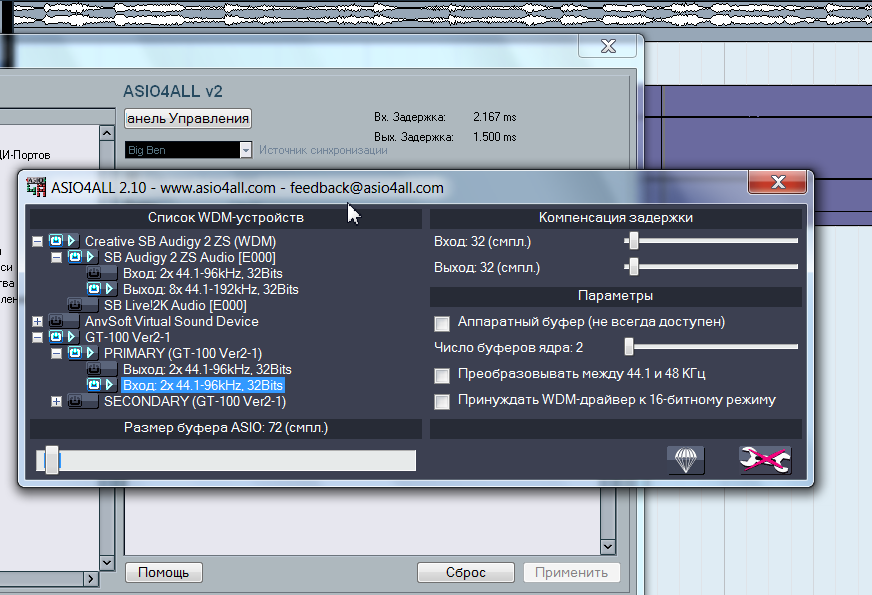Image resolution: width=872 pixels, height=595 pixels.
Task: Click scroll up arrow in left device list
Action: [x=107, y=133]
